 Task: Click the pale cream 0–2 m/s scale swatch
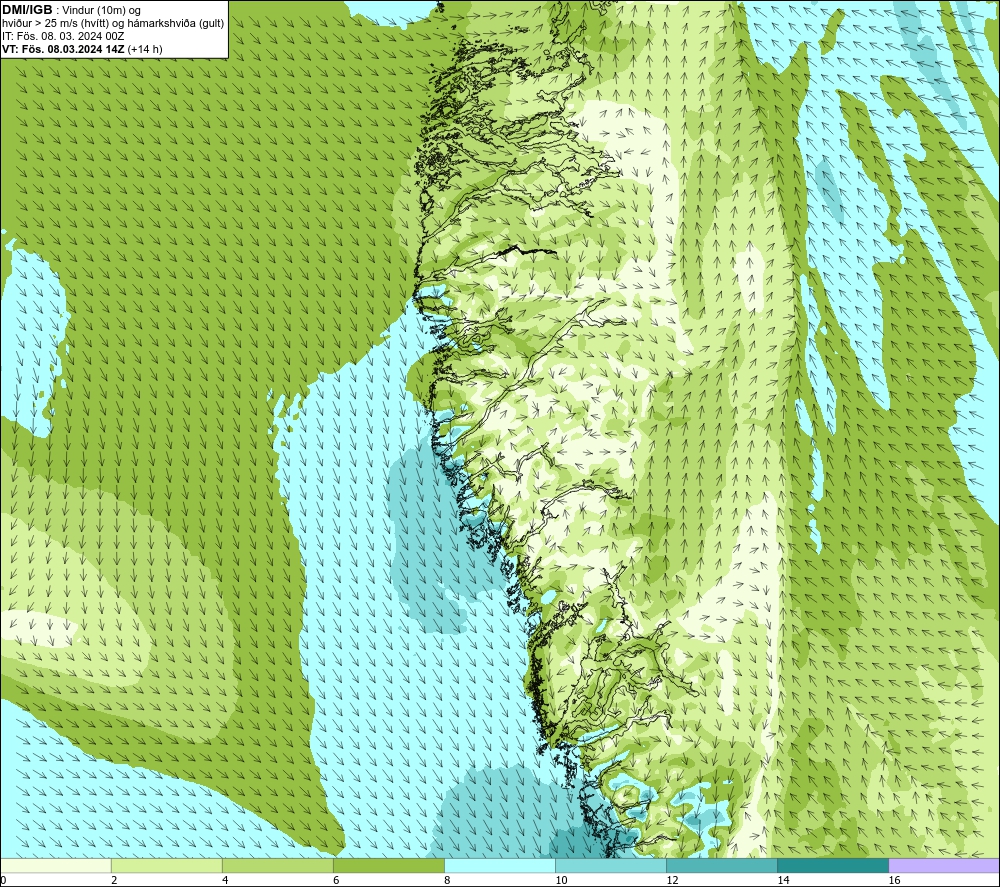click(56, 866)
